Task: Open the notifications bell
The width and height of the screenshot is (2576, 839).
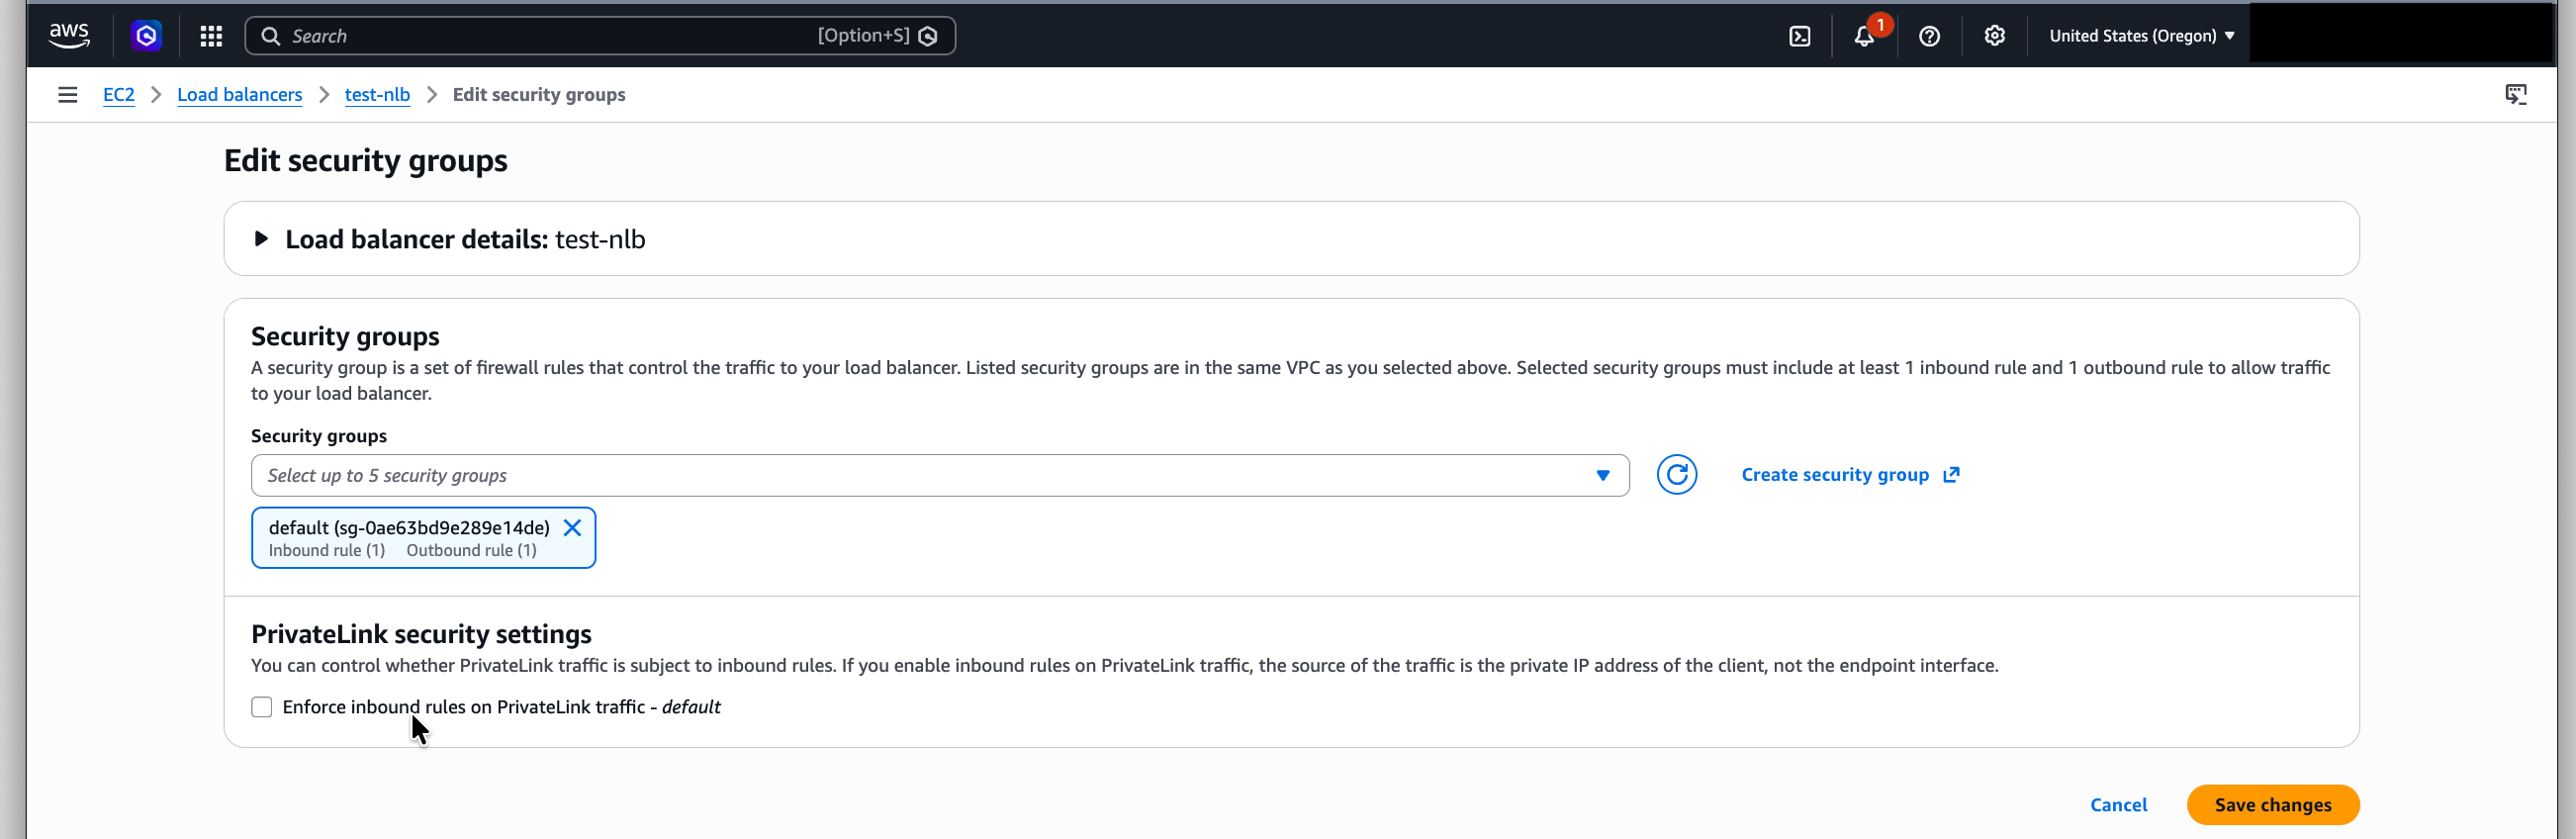Action: [x=1864, y=36]
